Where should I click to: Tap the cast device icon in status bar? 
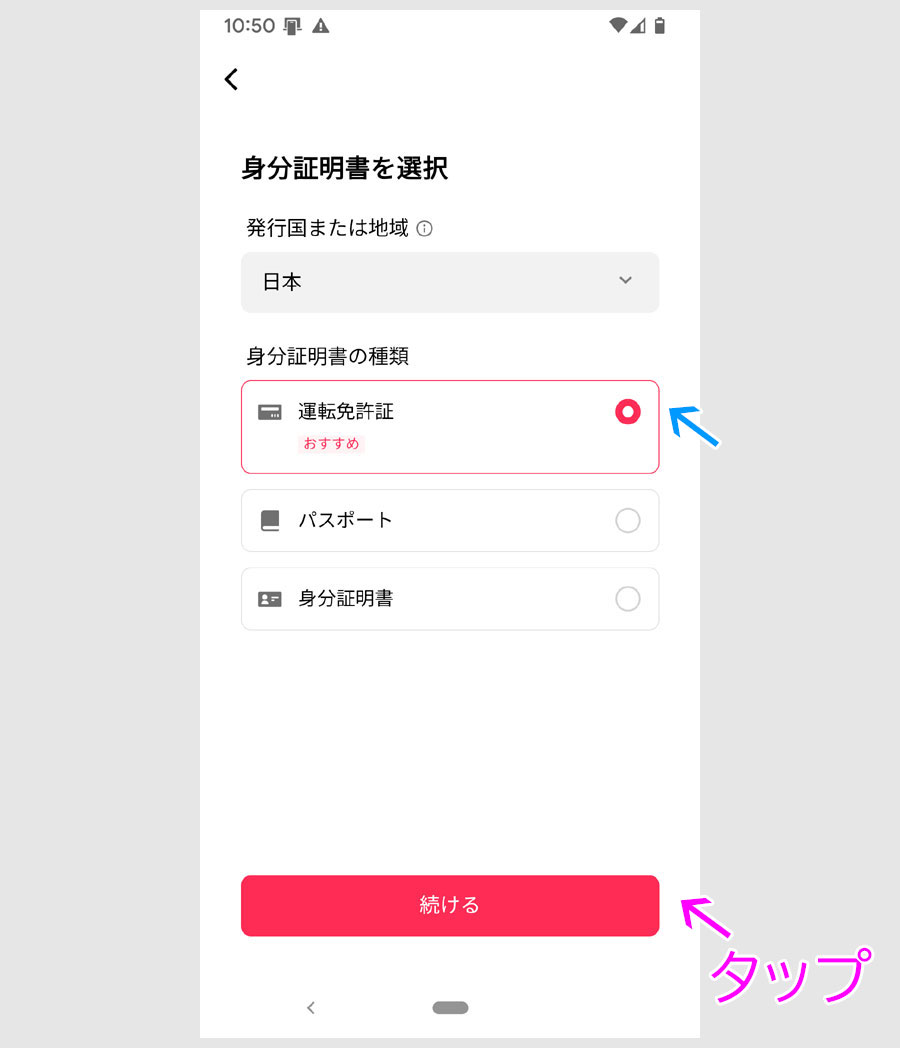pyautogui.click(x=293, y=26)
